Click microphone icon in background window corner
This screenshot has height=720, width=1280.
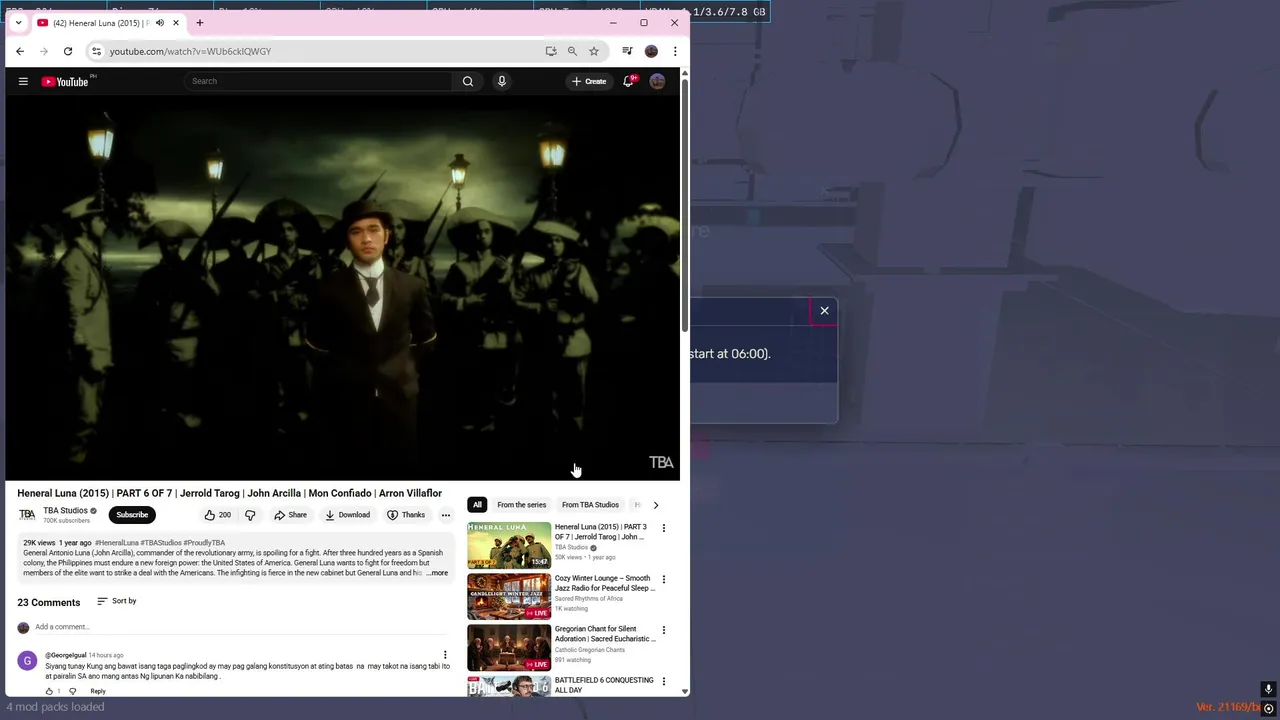1268,688
